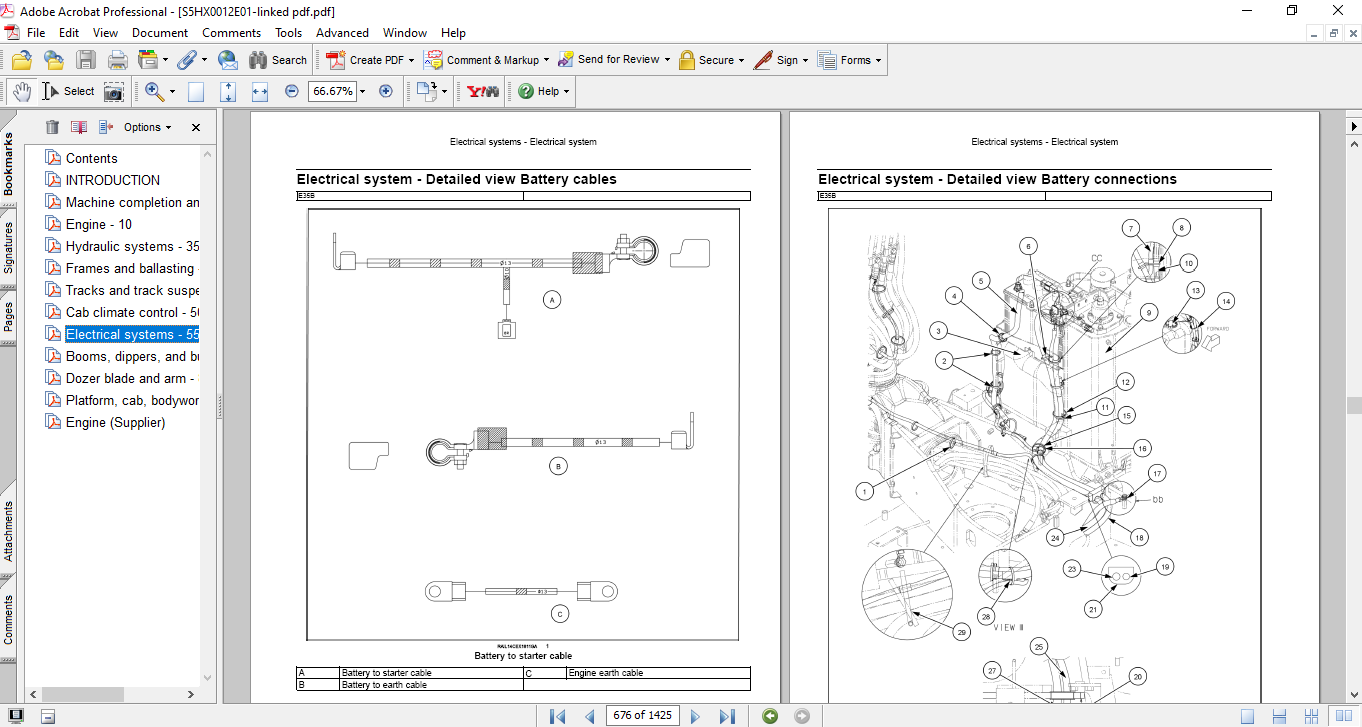Go to the last page

[x=727, y=715]
